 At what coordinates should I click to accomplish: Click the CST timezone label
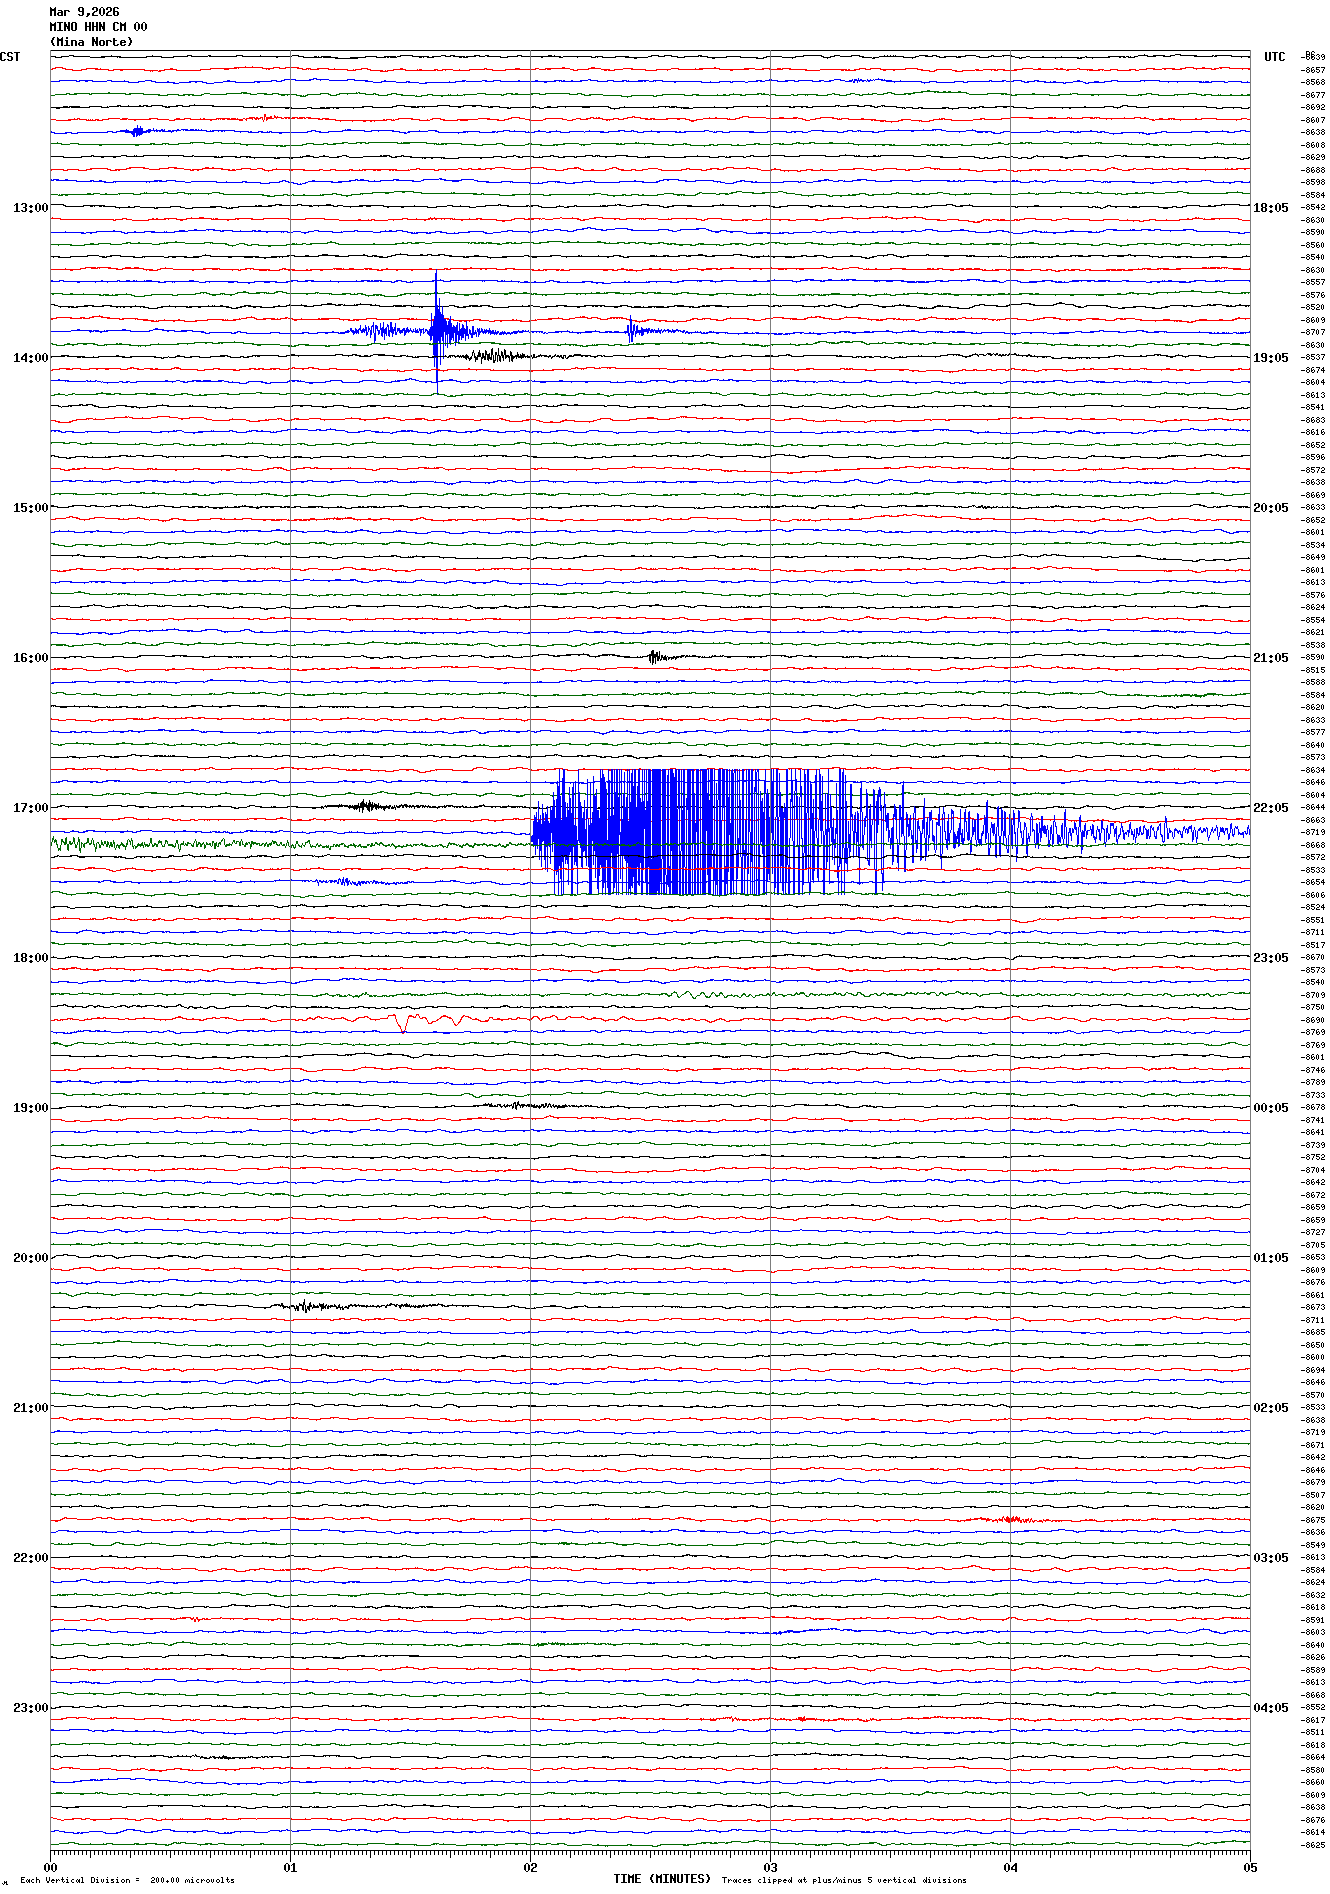10,57
